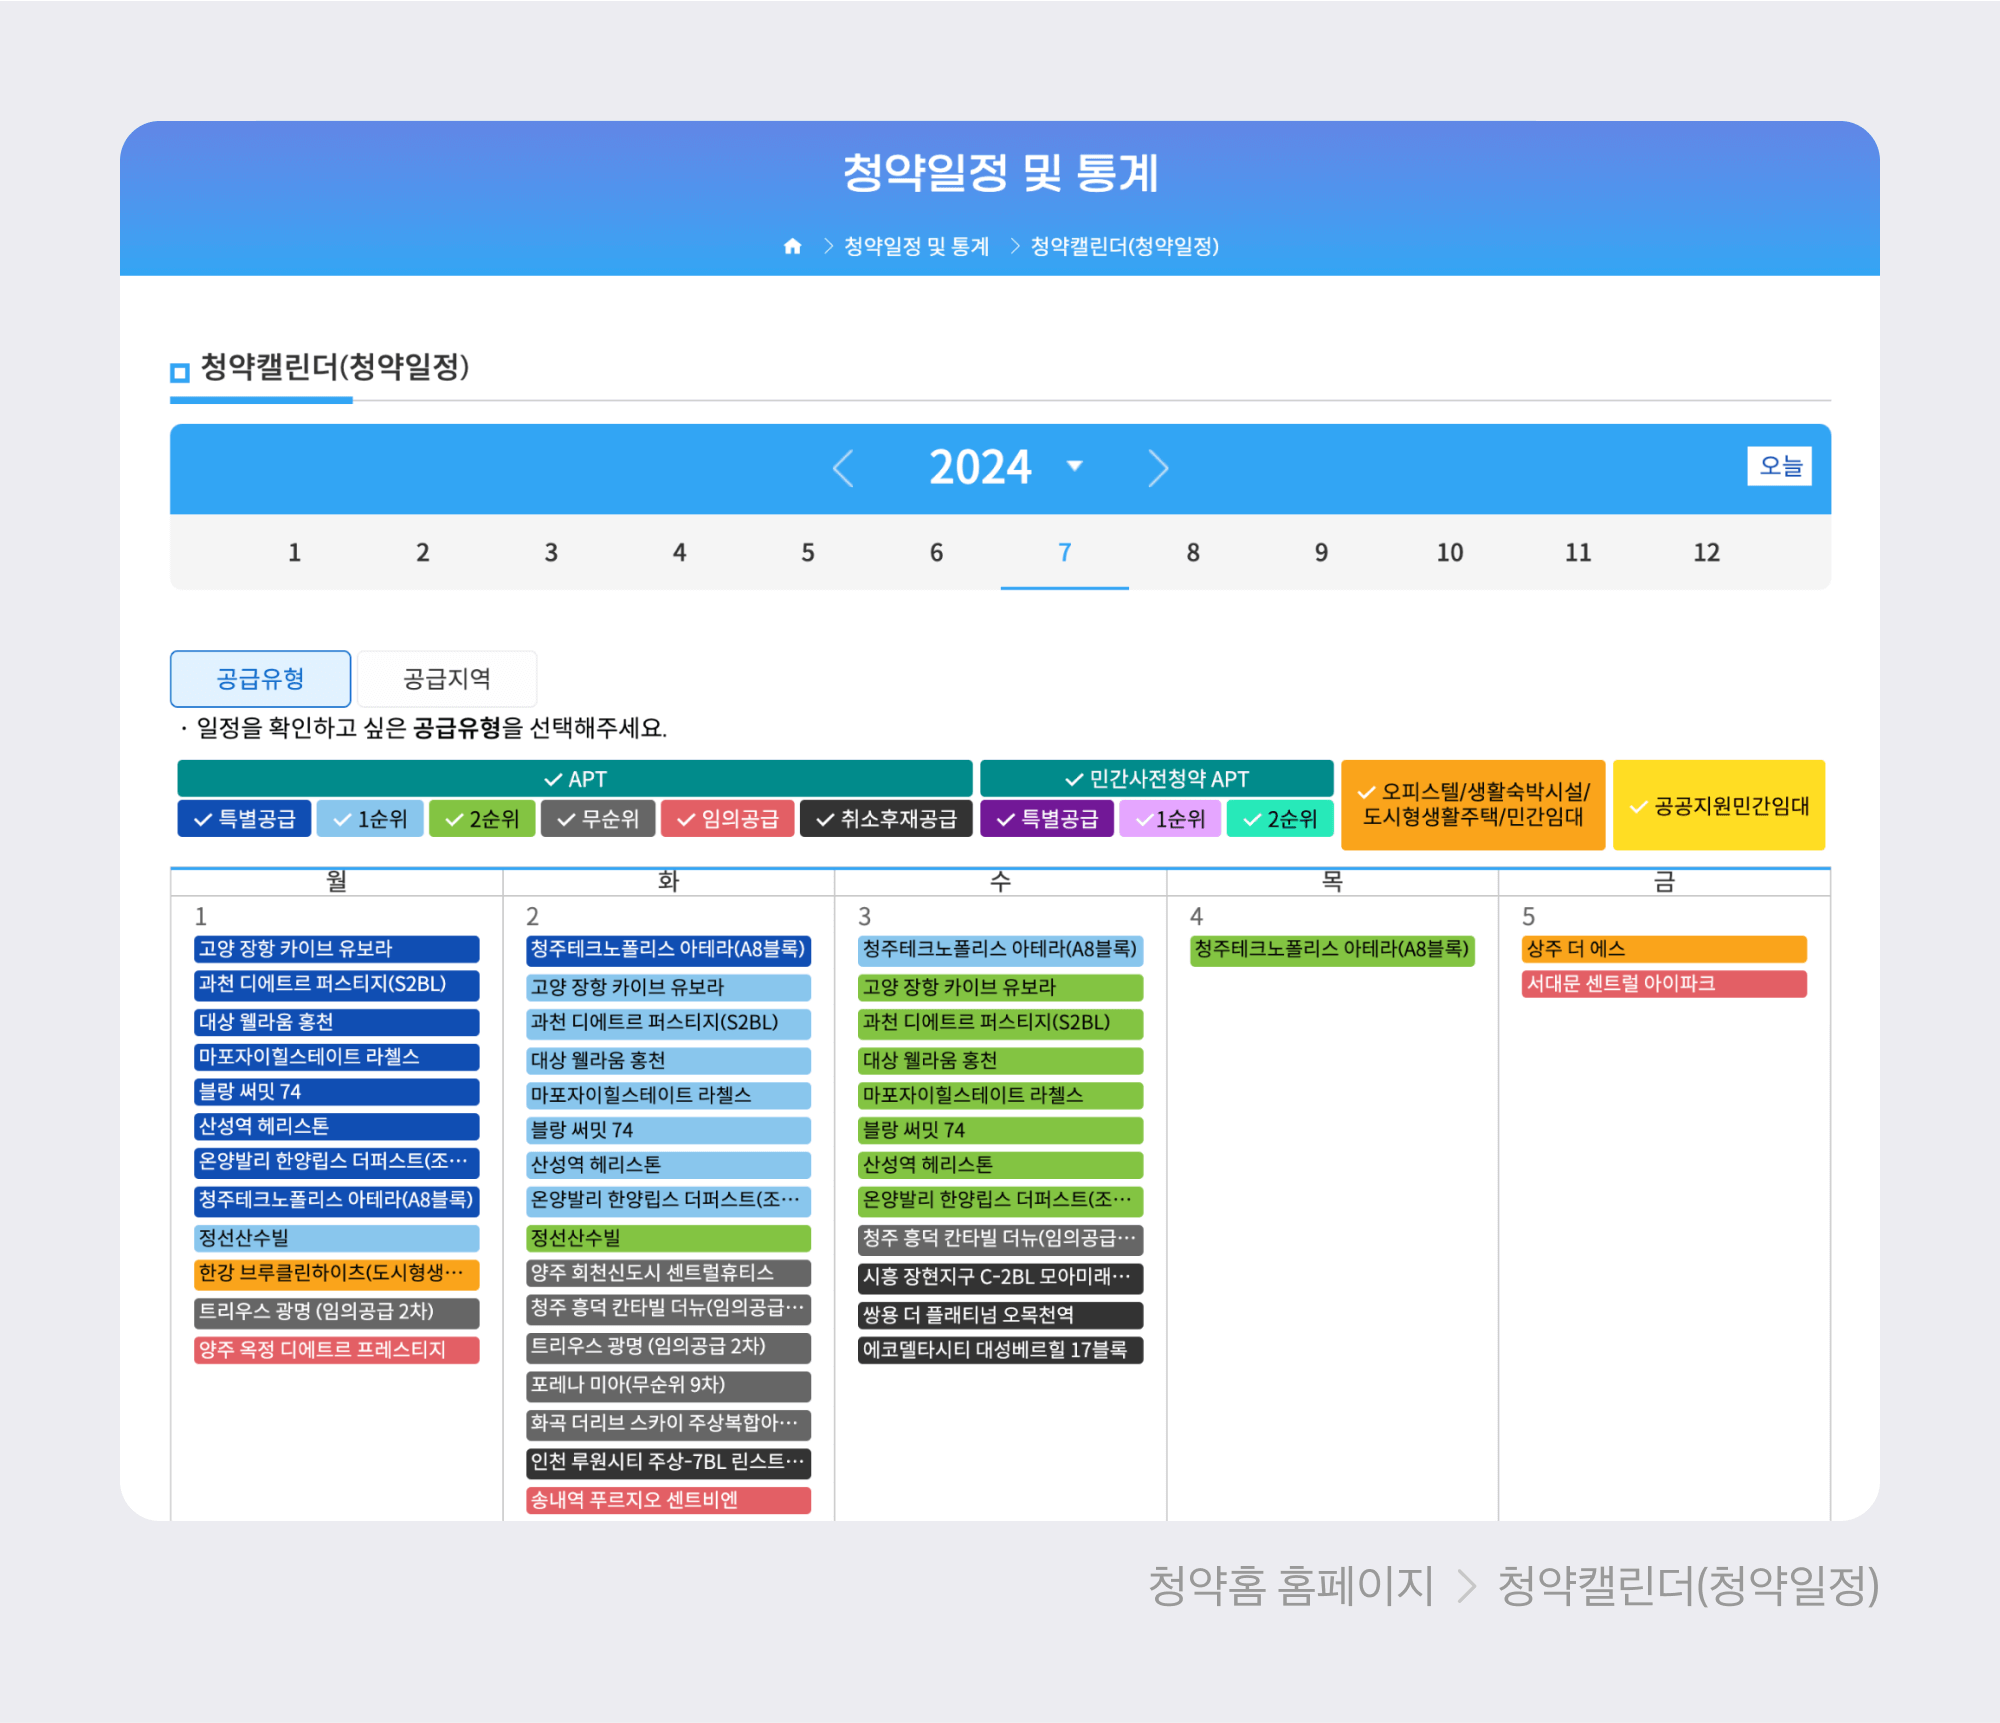Toggle the 공공지원민간임대 yellow filter
The height and width of the screenshot is (1723, 2000).
(x=1718, y=806)
